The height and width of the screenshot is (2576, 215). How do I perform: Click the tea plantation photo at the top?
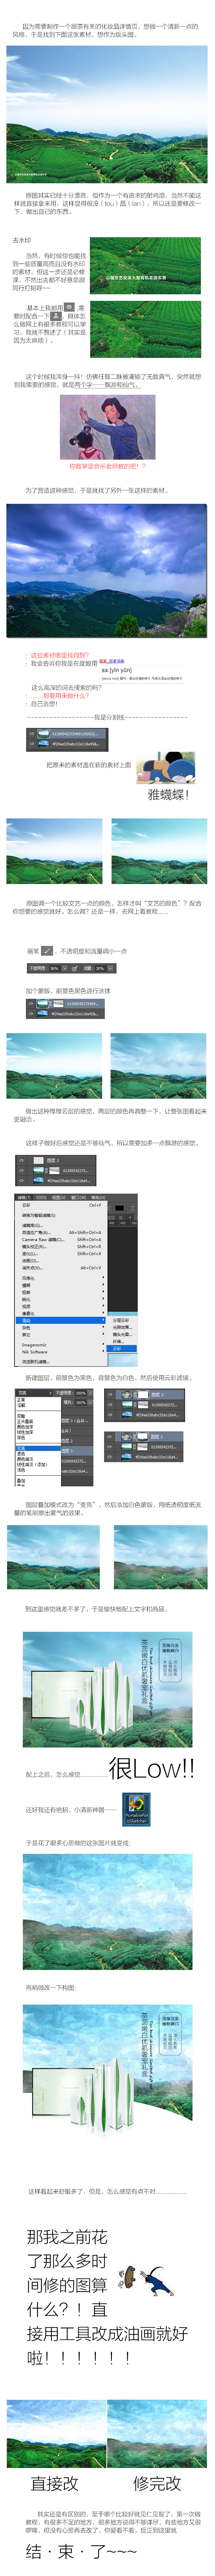coord(107,114)
